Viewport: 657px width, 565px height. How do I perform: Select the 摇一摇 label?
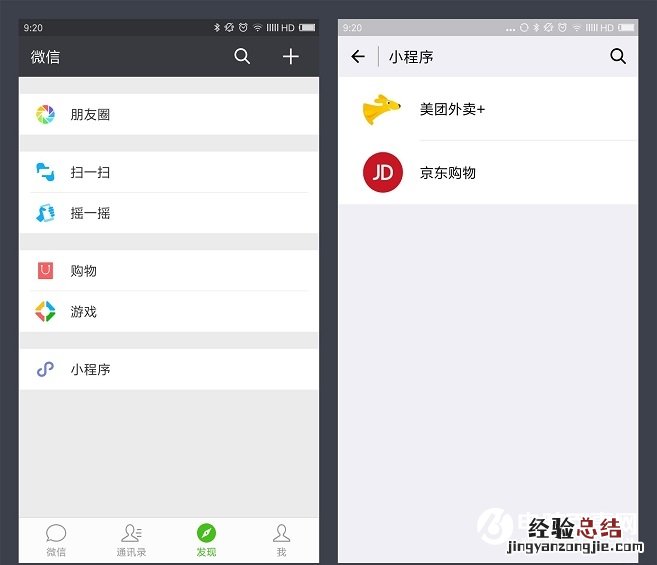click(90, 213)
